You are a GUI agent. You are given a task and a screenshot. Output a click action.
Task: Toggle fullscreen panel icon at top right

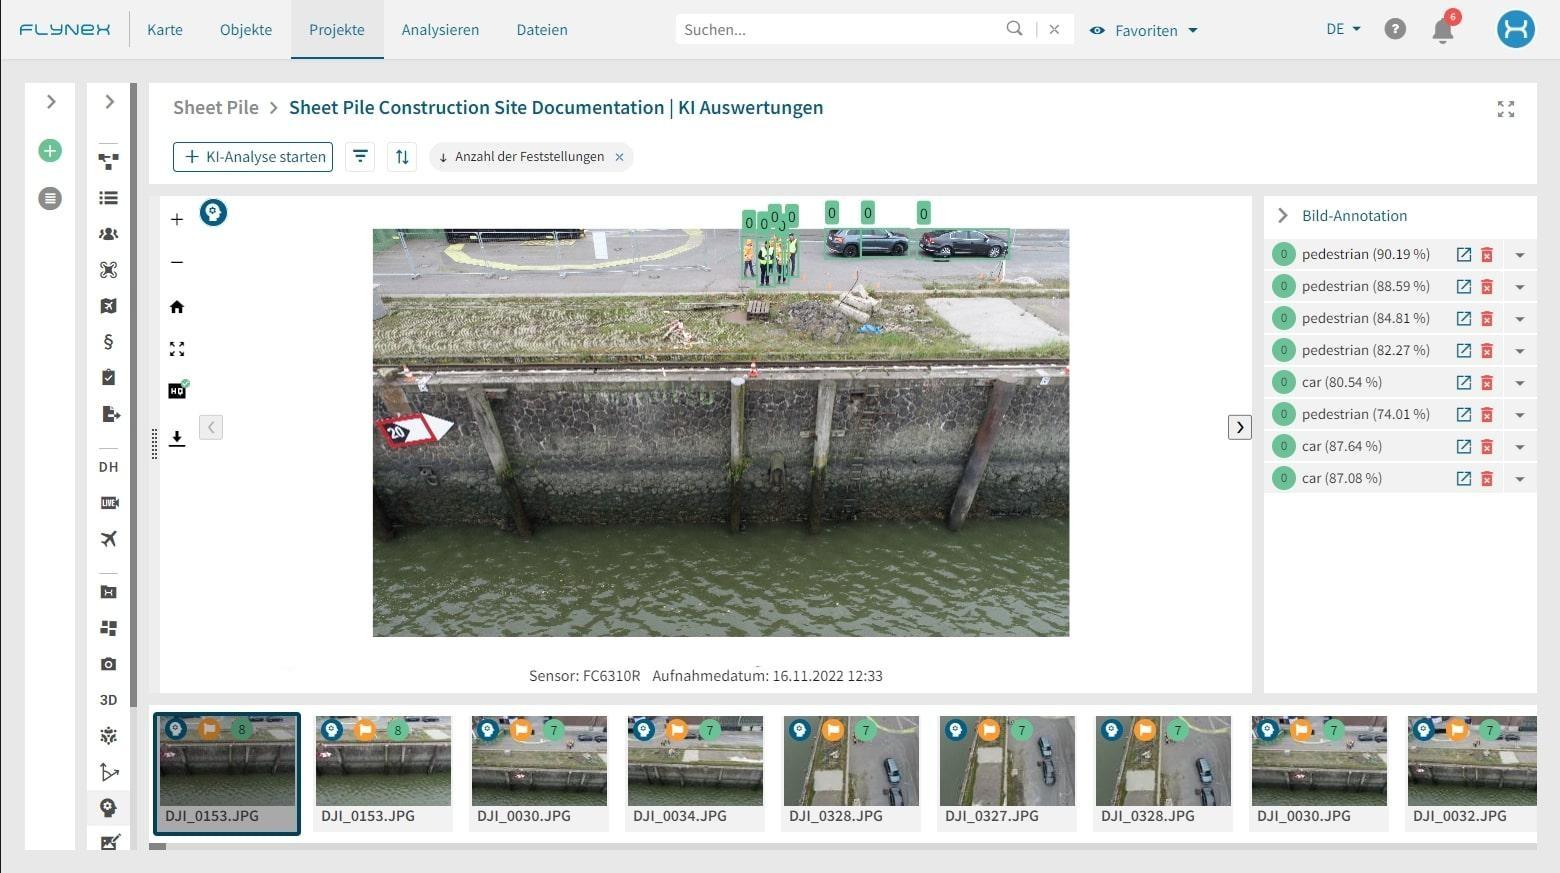coord(1505,109)
